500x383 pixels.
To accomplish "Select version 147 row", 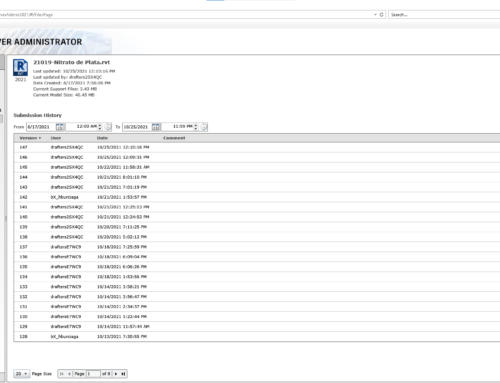I will (257, 147).
